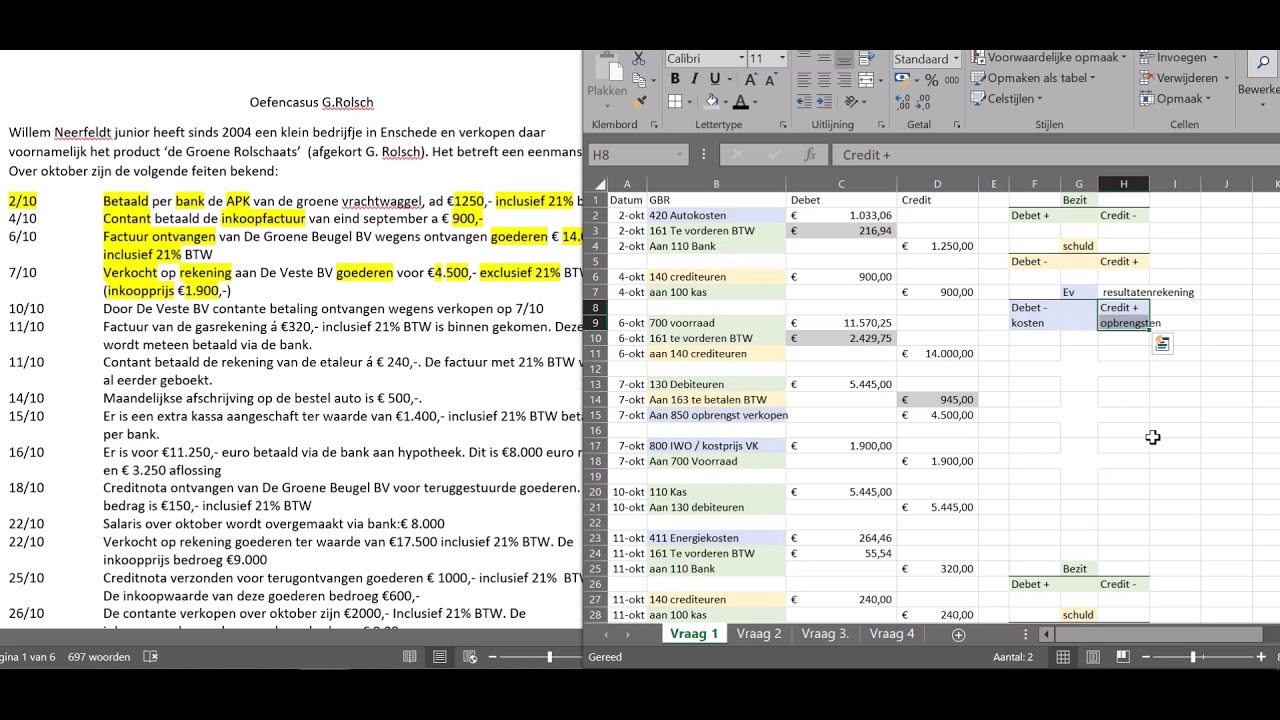This screenshot has width=1280, height=720.
Task: Open Opmaken als tabel menu
Action: [1033, 78]
